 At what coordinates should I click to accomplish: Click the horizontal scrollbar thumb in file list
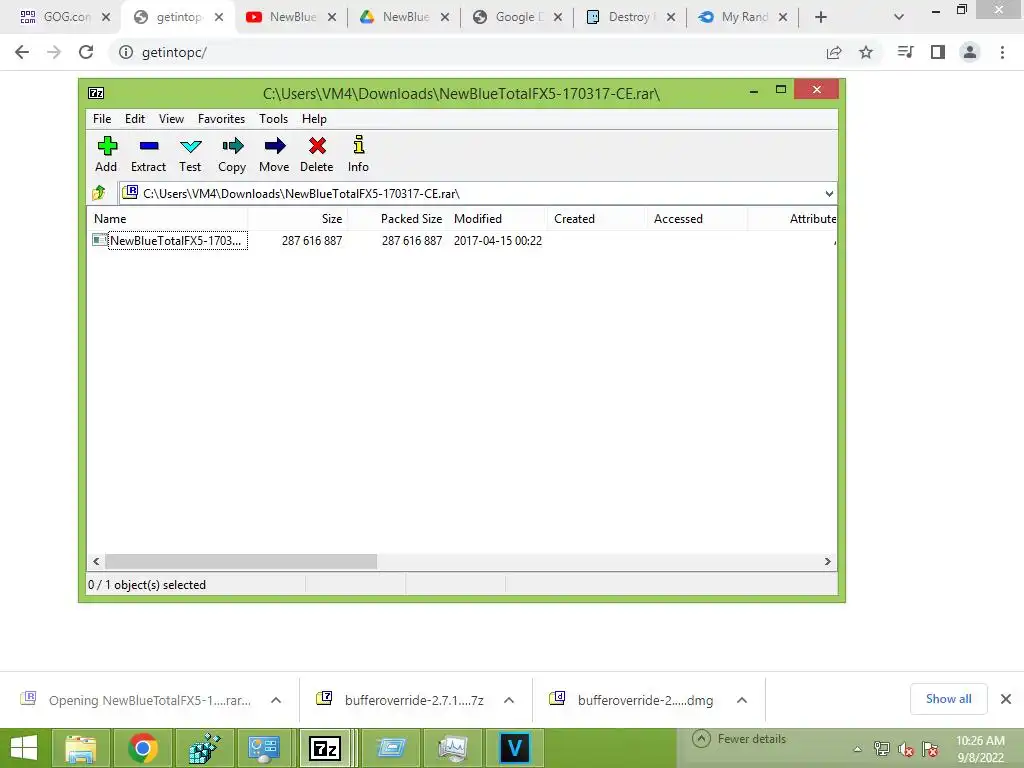coord(241,562)
